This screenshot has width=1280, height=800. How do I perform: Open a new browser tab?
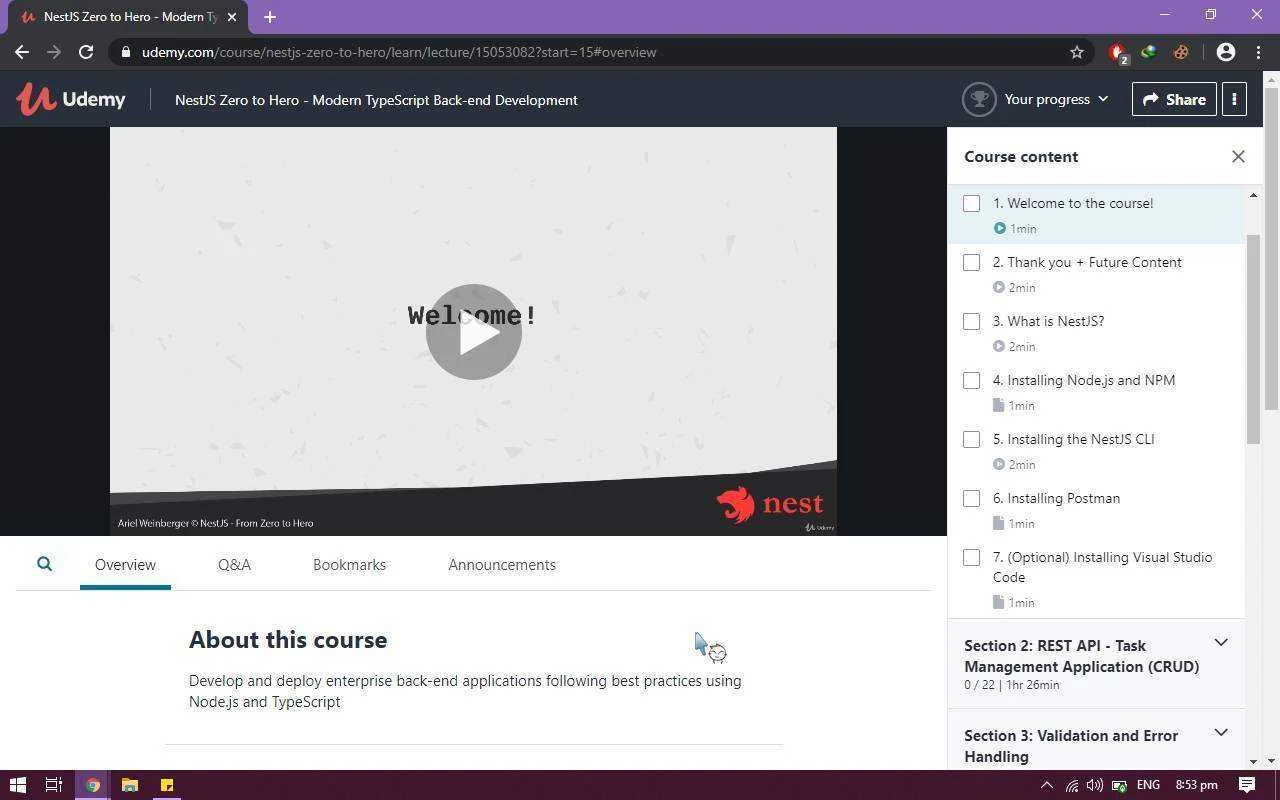[x=270, y=16]
